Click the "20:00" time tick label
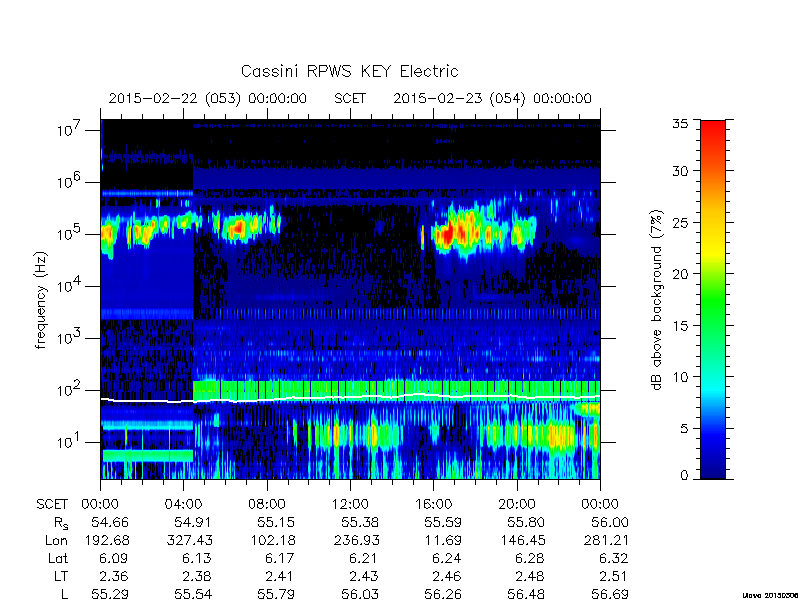 (517, 505)
